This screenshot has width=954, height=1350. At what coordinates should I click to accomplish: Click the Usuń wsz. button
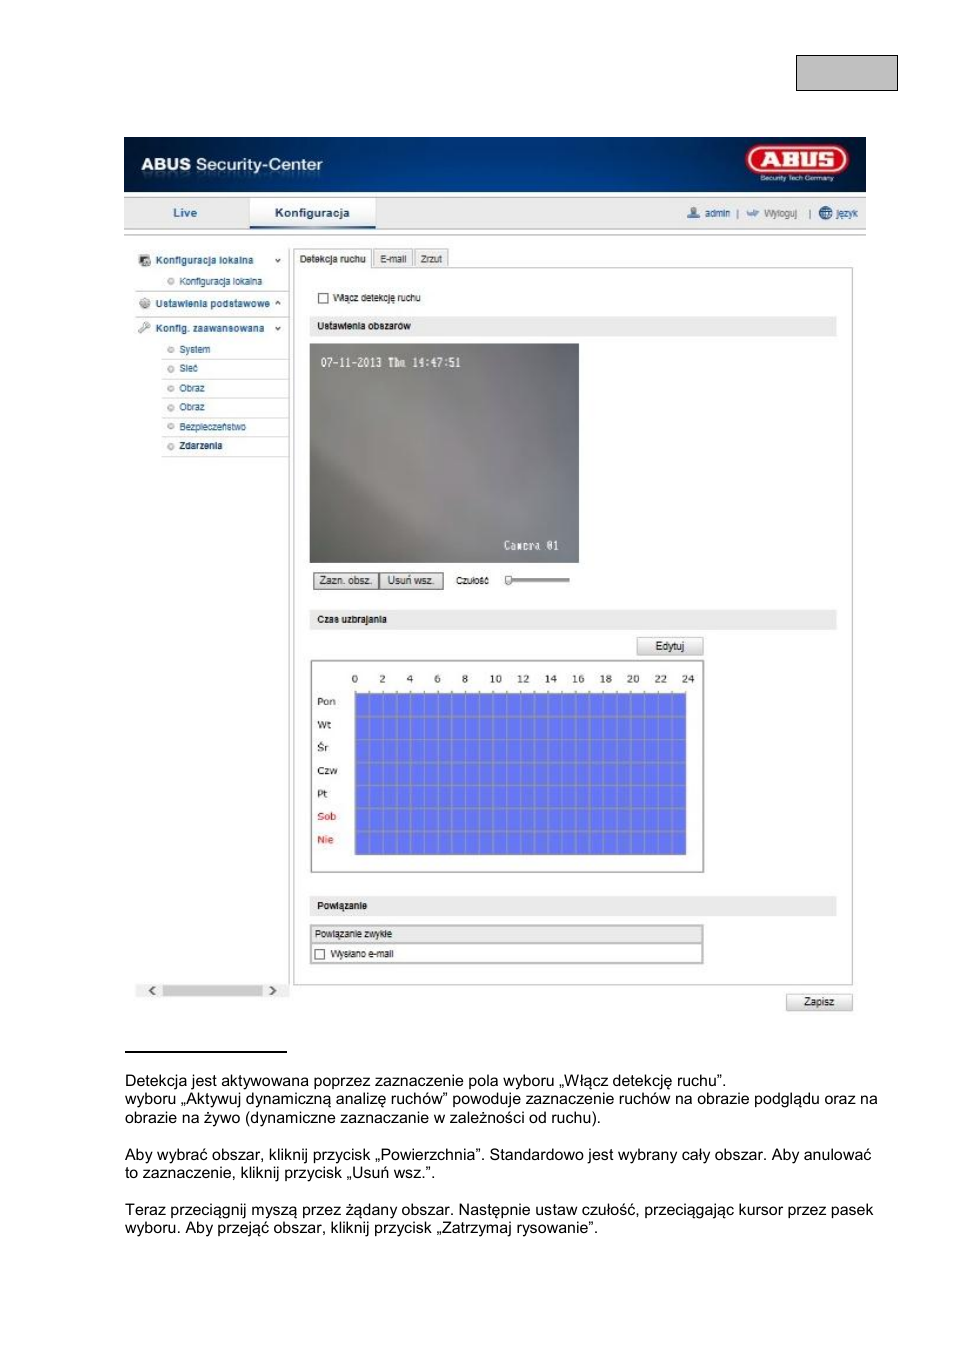(x=411, y=581)
